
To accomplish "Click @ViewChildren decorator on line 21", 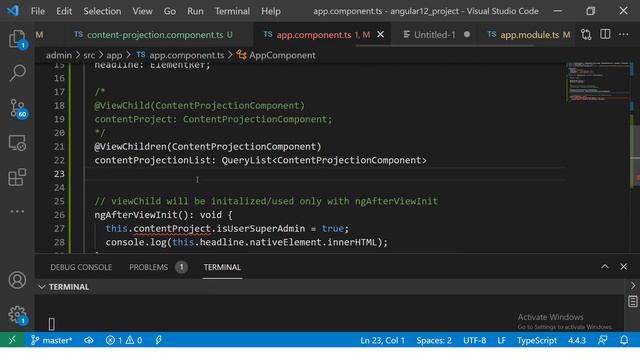I will [131, 147].
